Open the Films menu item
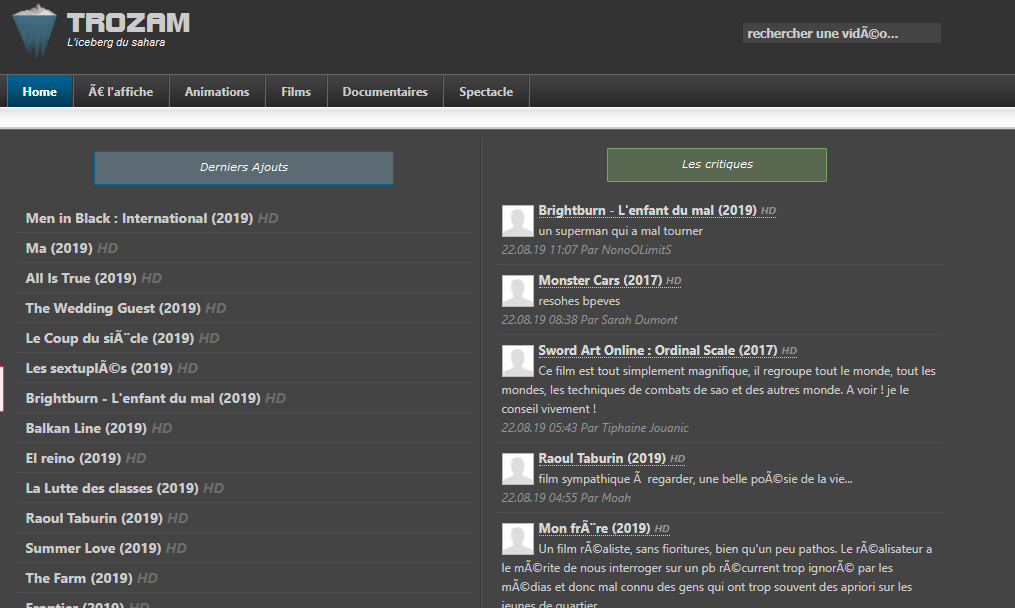1015x608 pixels. (296, 91)
